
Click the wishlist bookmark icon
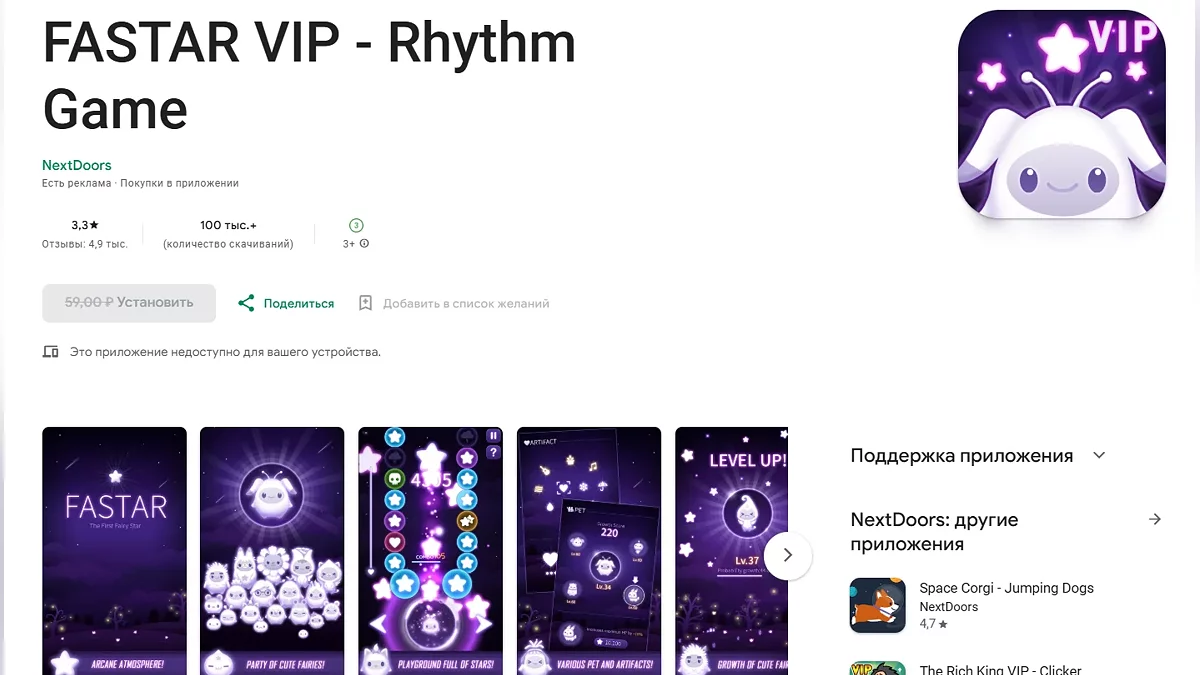tap(365, 303)
